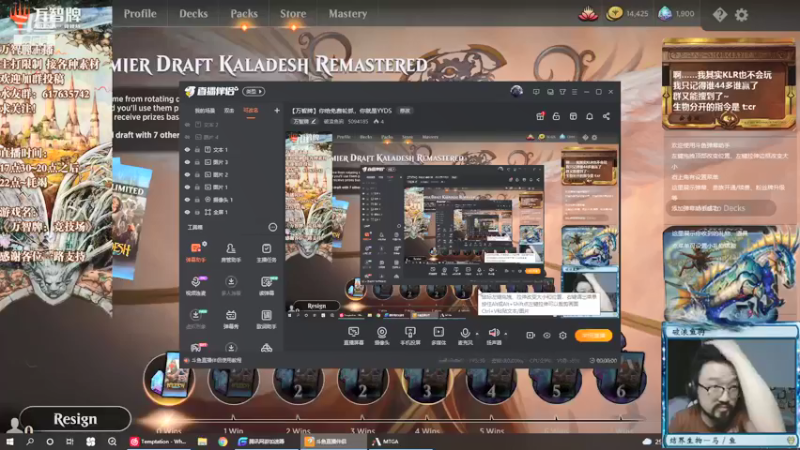
Task: Add a new scene with plus icon
Action: (x=277, y=110)
